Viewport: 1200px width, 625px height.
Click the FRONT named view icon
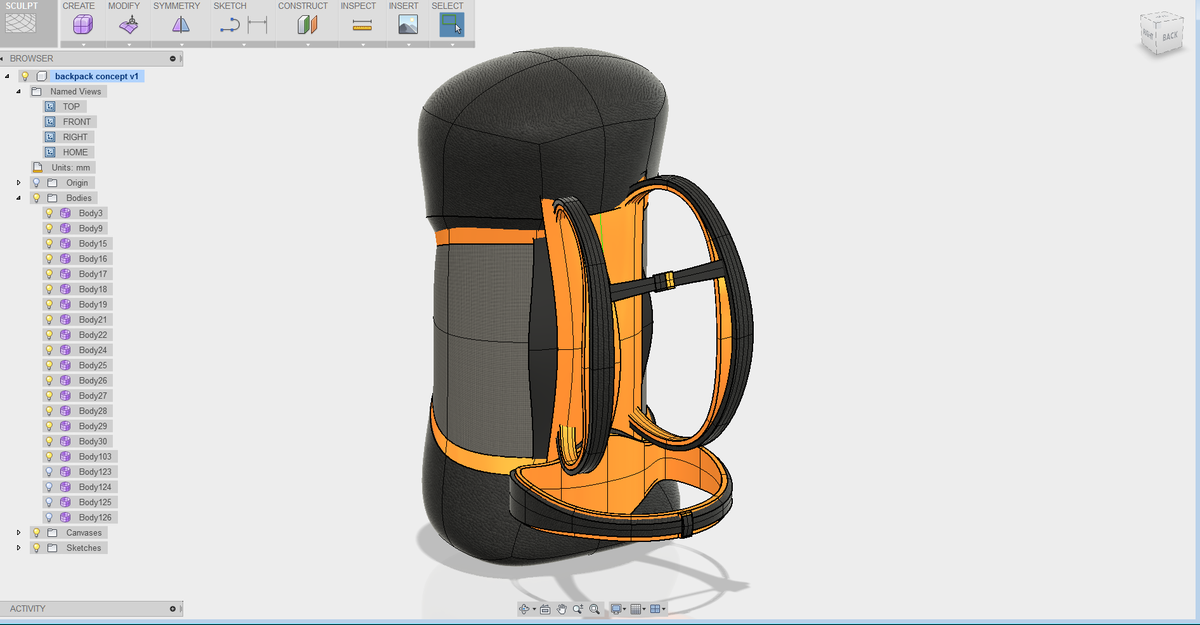[50, 122]
